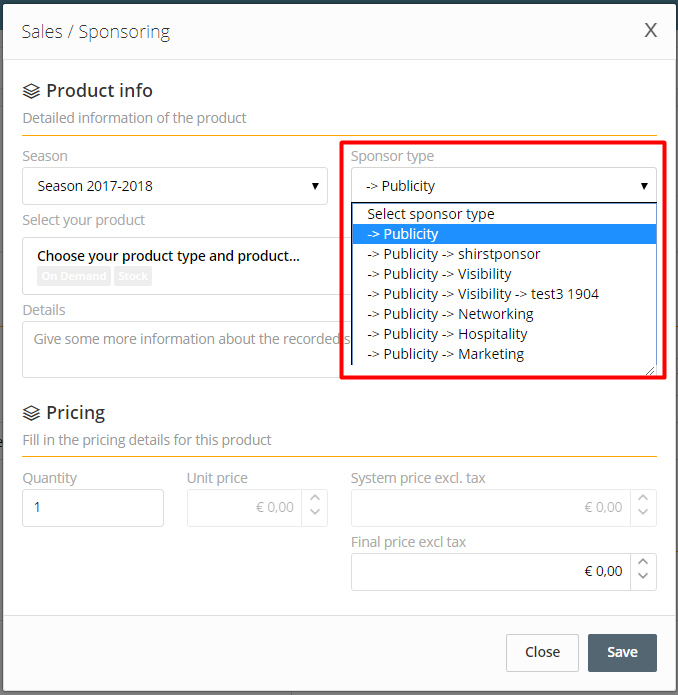Decrease Final price excl tax value

coord(643,576)
